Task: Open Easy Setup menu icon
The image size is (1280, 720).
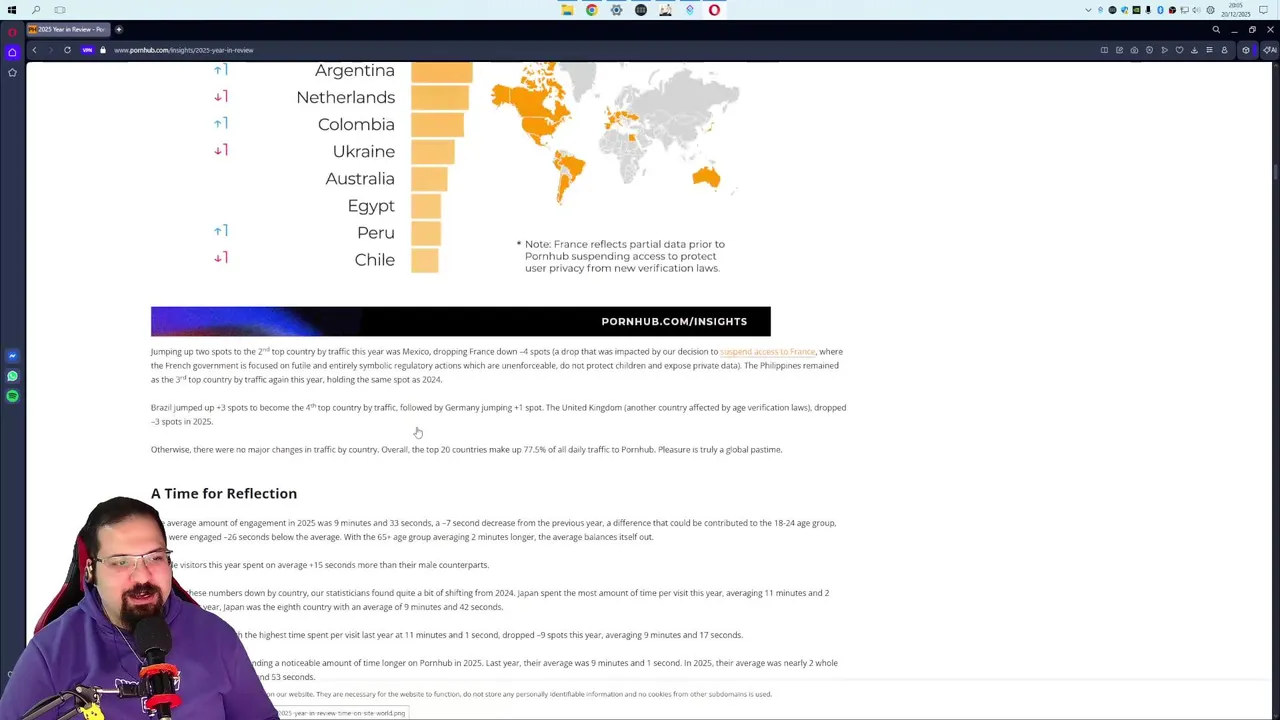Action: pyautogui.click(x=1209, y=50)
